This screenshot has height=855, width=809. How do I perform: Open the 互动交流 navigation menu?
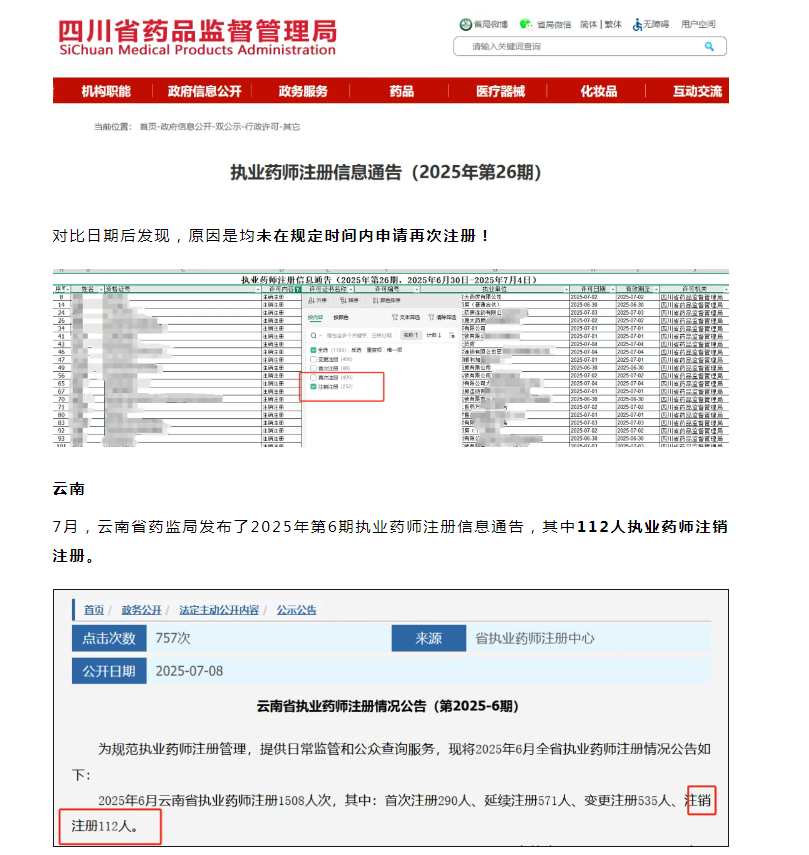[x=697, y=91]
